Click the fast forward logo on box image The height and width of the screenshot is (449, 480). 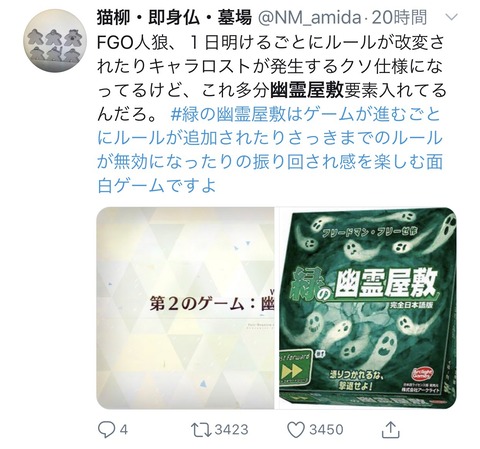[295, 367]
